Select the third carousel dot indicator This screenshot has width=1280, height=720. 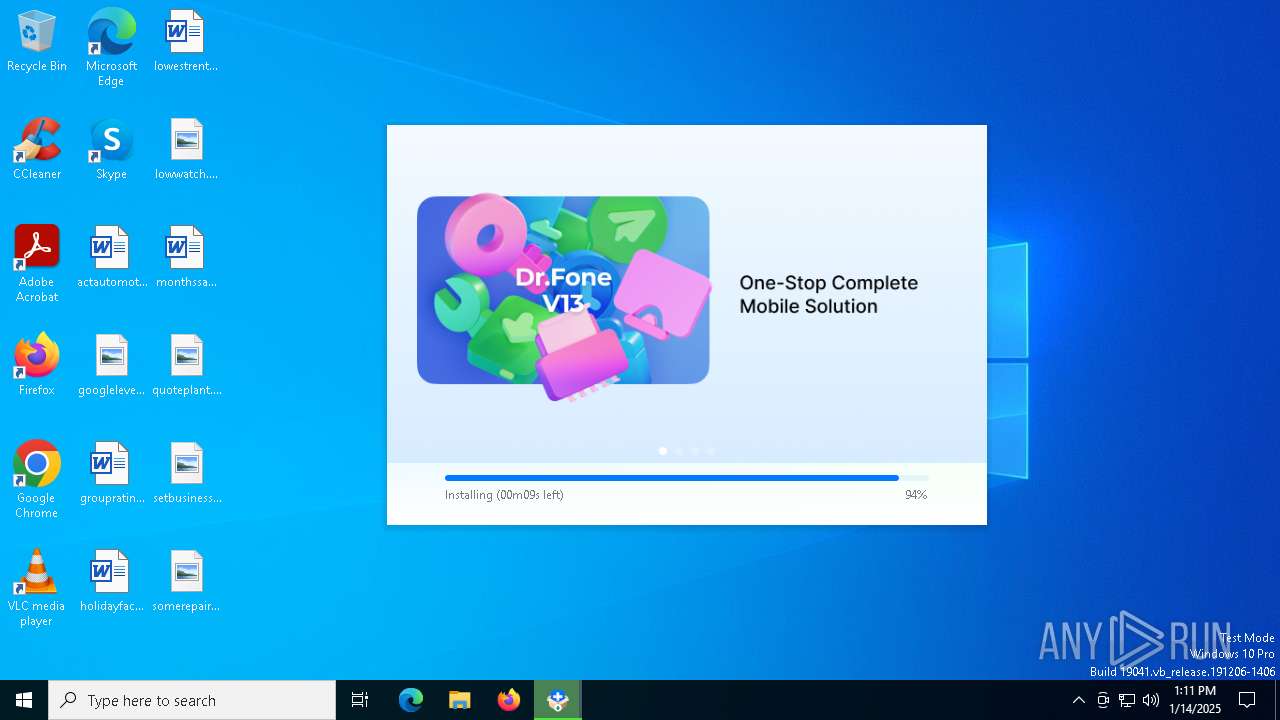pos(695,451)
